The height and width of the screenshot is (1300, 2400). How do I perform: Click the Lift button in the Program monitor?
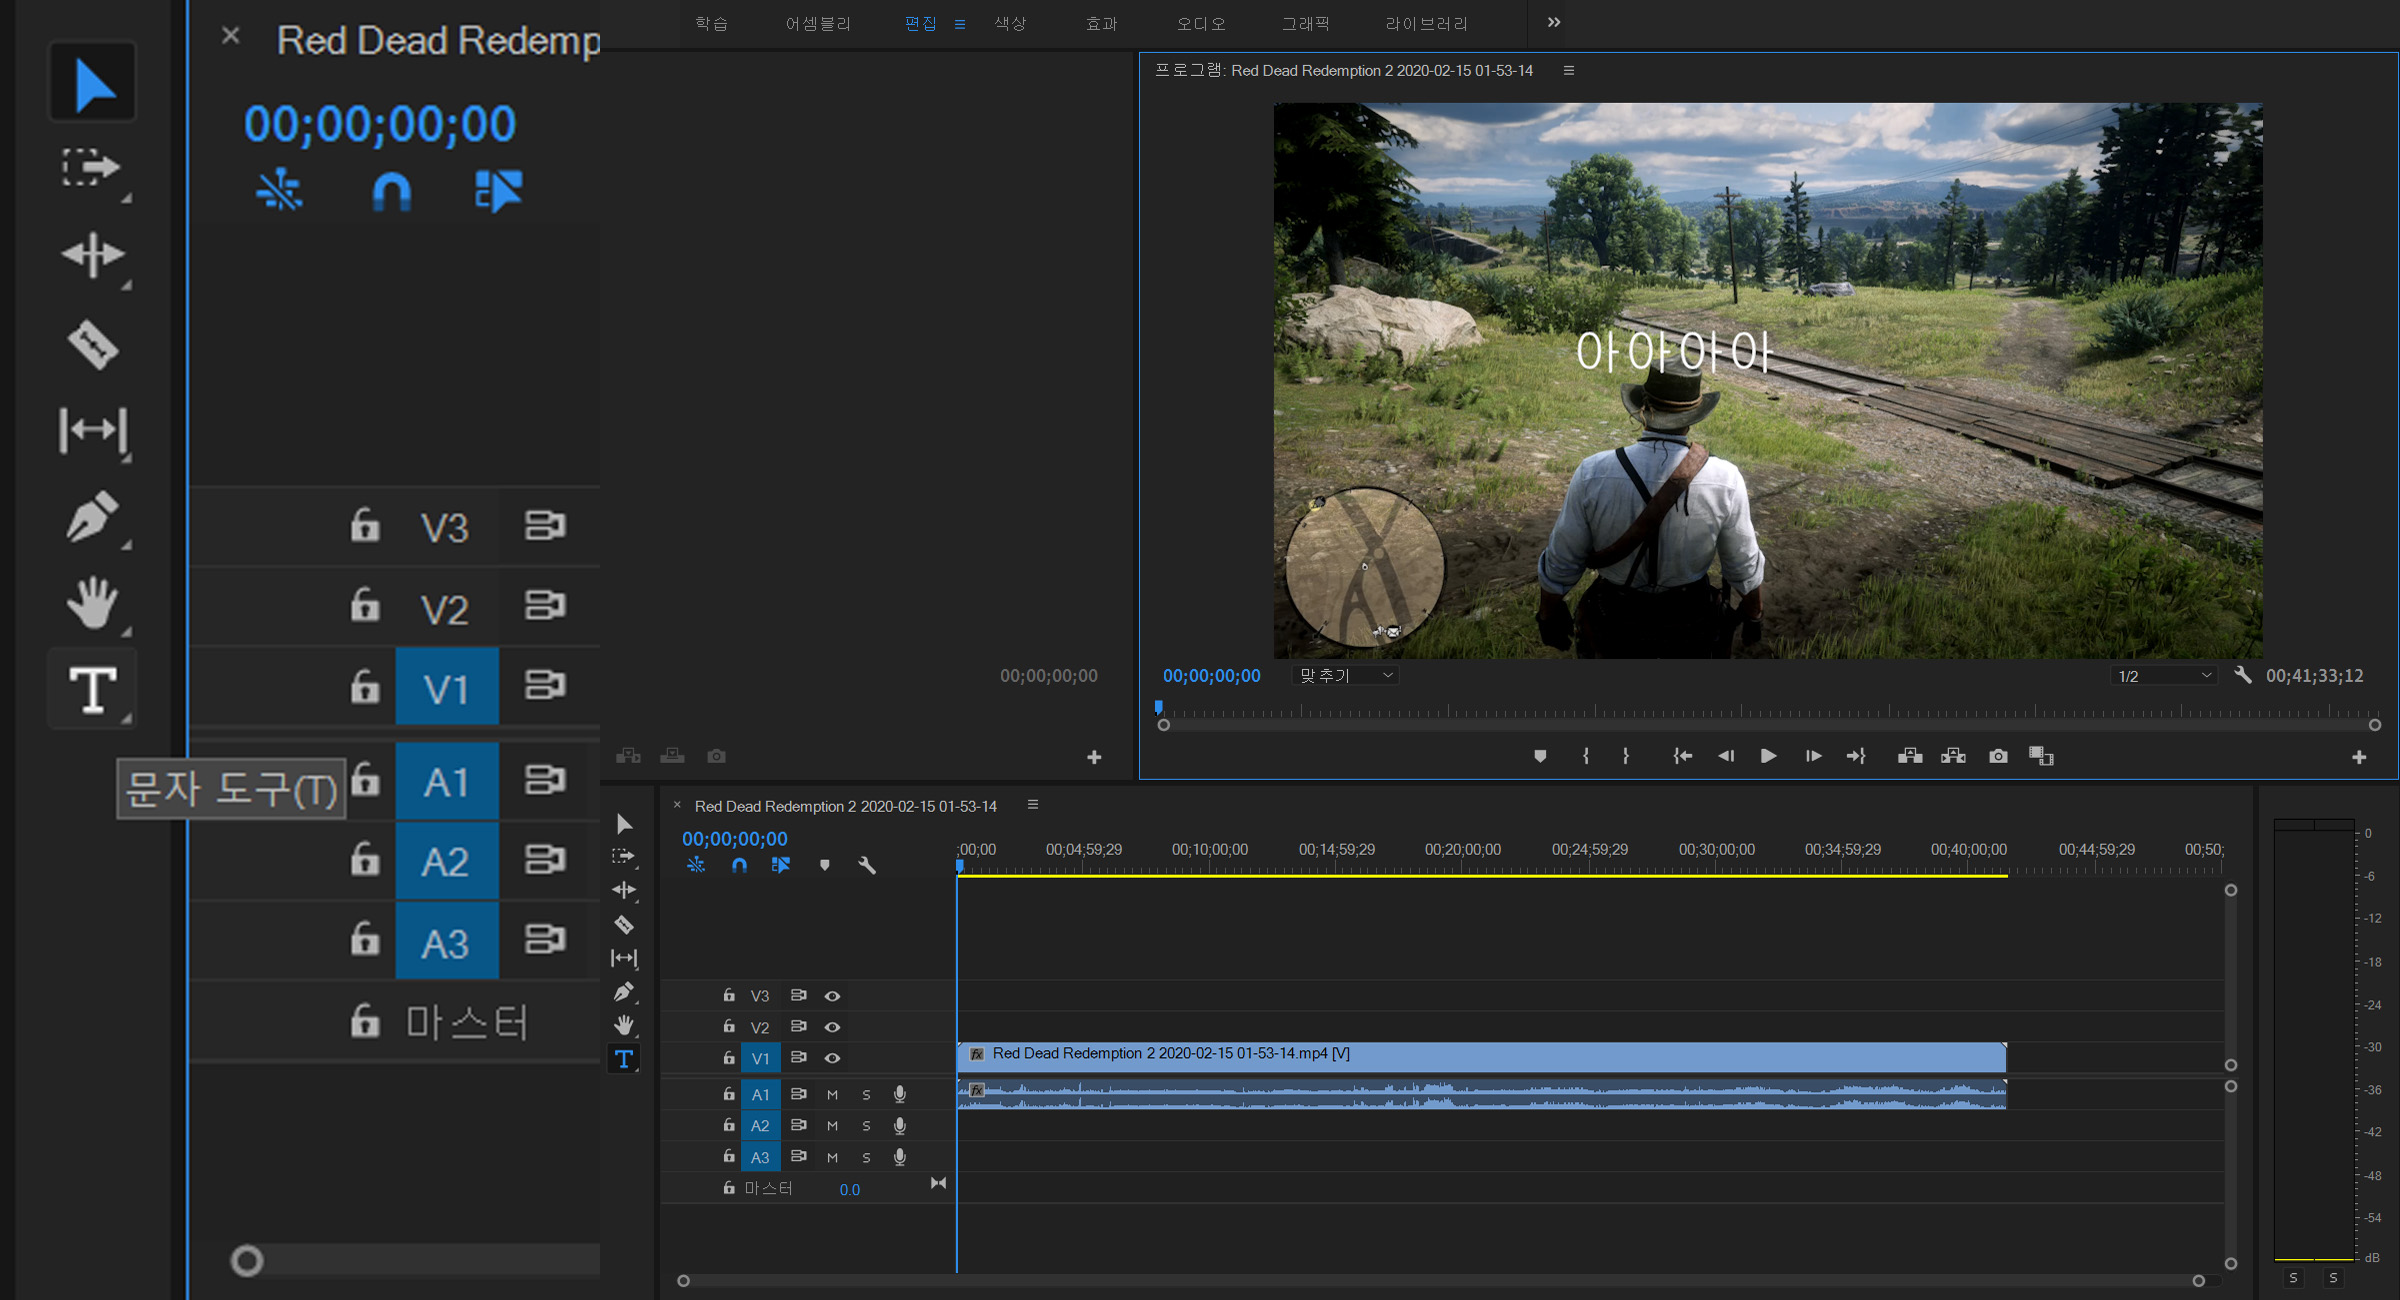point(1910,756)
